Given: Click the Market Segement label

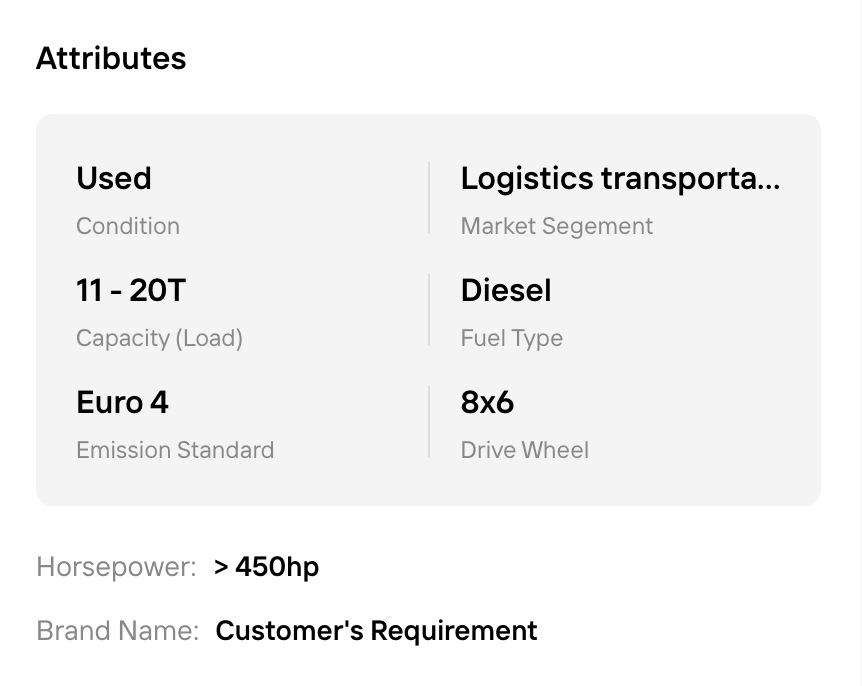Looking at the screenshot, I should point(557,226).
